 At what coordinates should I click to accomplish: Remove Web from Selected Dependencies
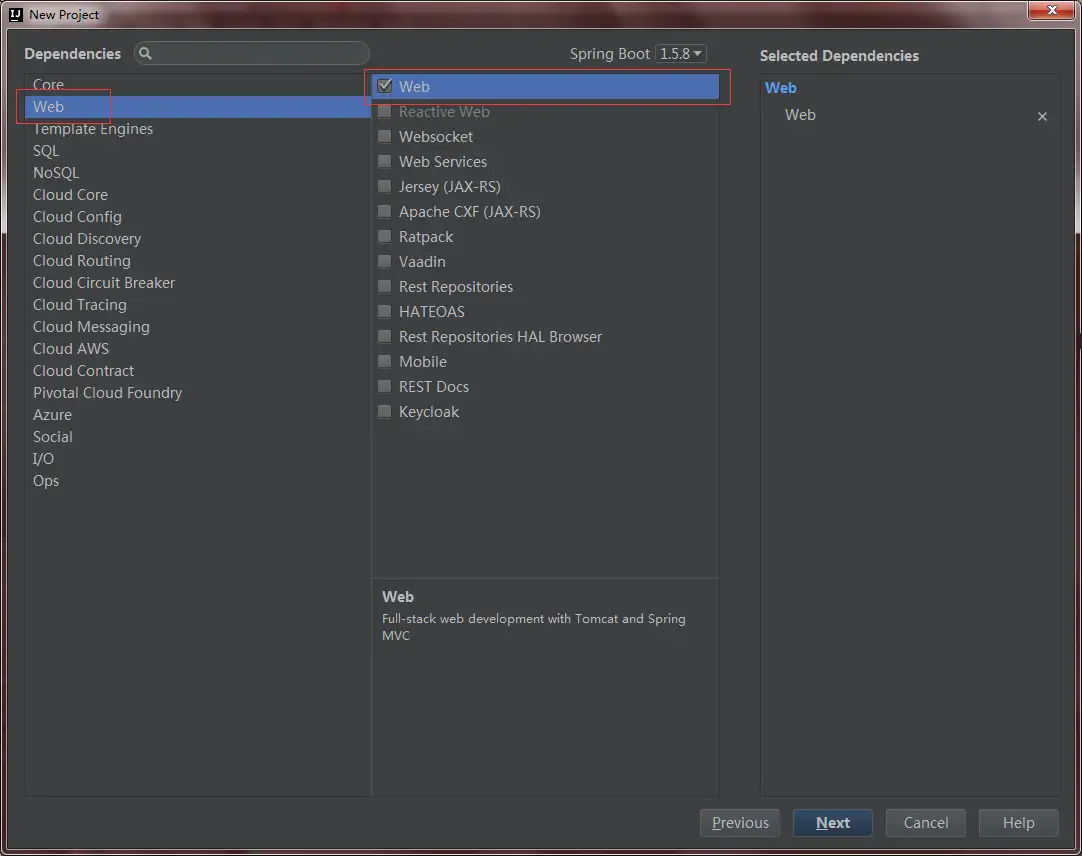coord(1042,116)
